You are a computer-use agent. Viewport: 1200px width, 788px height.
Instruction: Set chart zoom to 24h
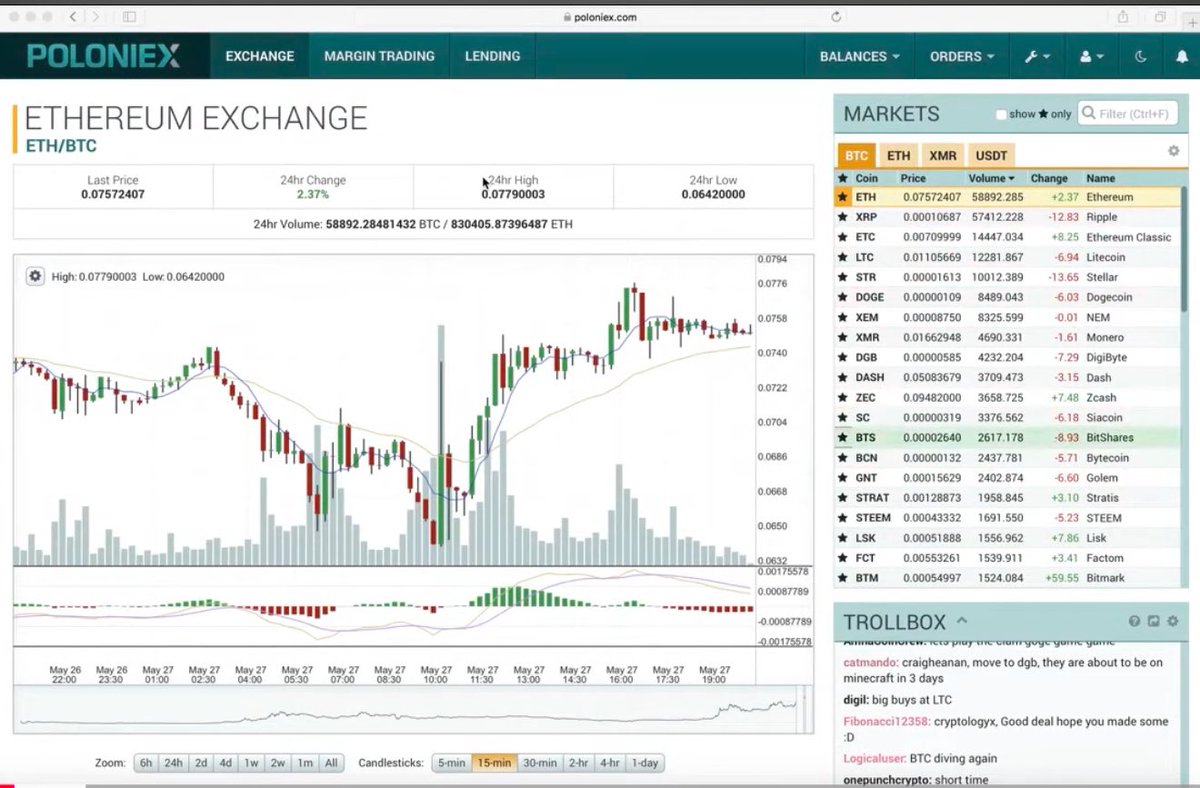coord(173,763)
